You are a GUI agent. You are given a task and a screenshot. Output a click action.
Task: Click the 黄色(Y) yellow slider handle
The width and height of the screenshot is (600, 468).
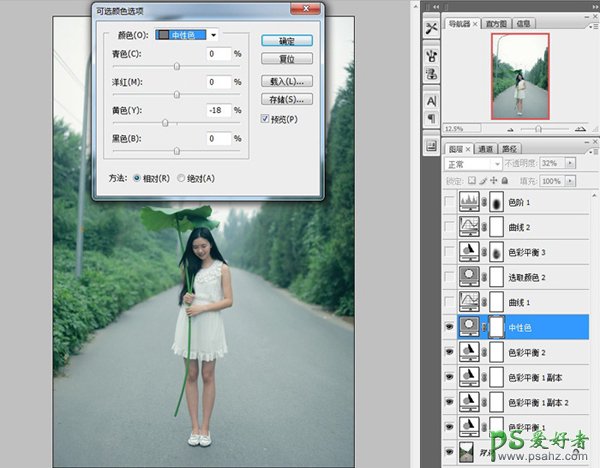(164, 122)
